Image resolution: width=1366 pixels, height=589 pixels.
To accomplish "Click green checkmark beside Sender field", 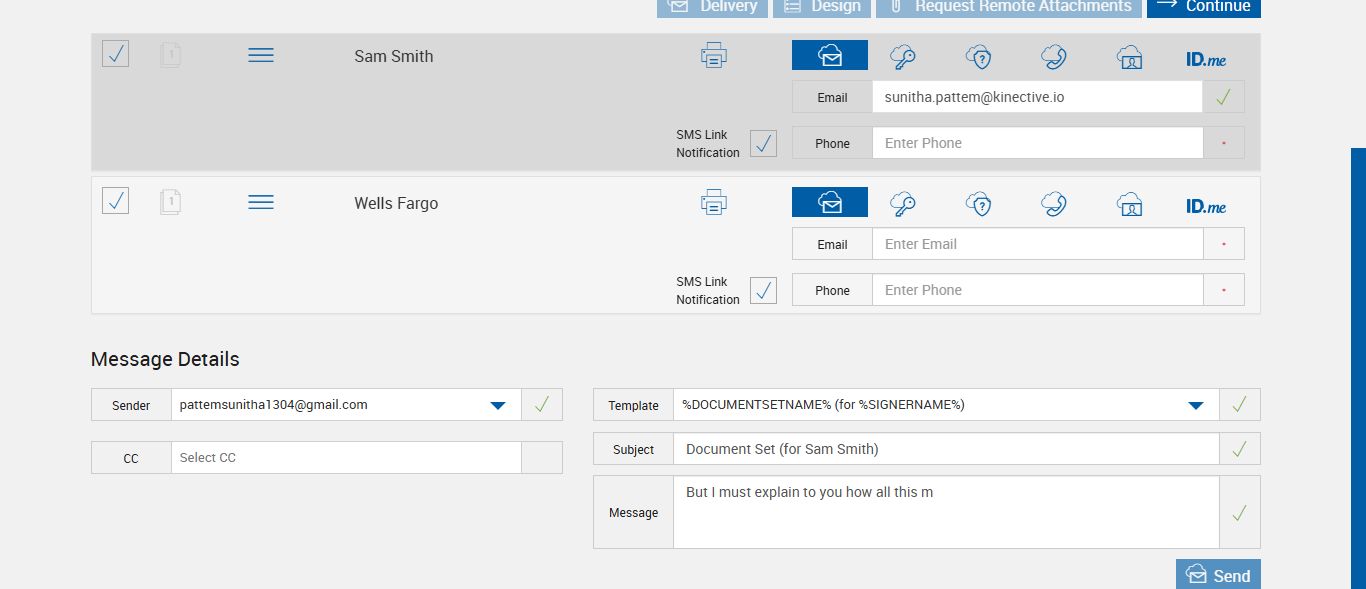I will point(542,405).
